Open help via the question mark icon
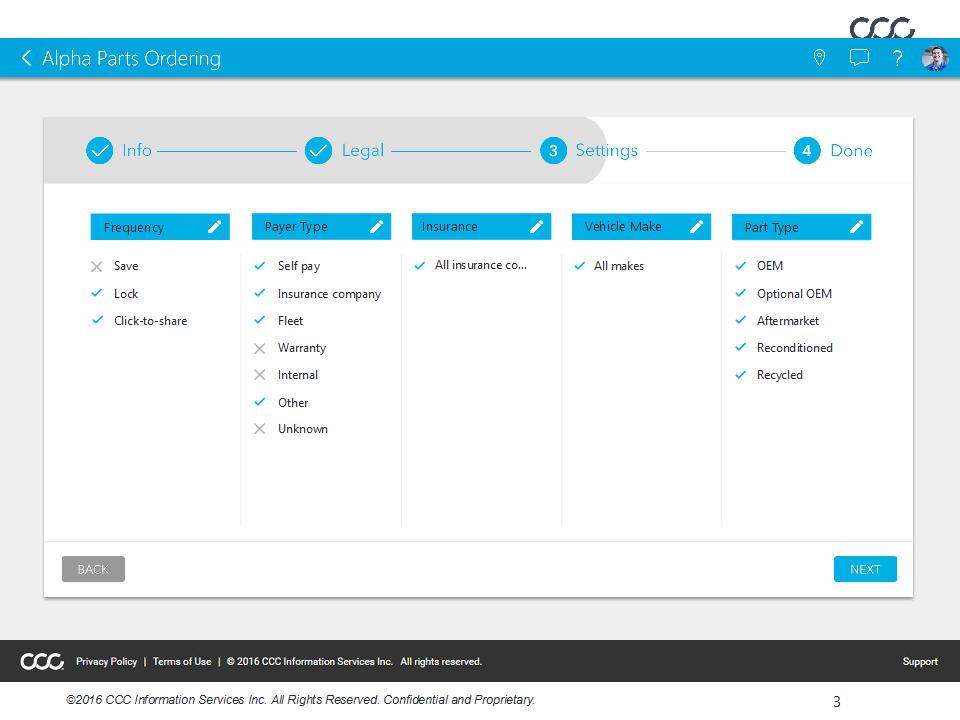Viewport: 960px width, 720px height. coord(897,58)
